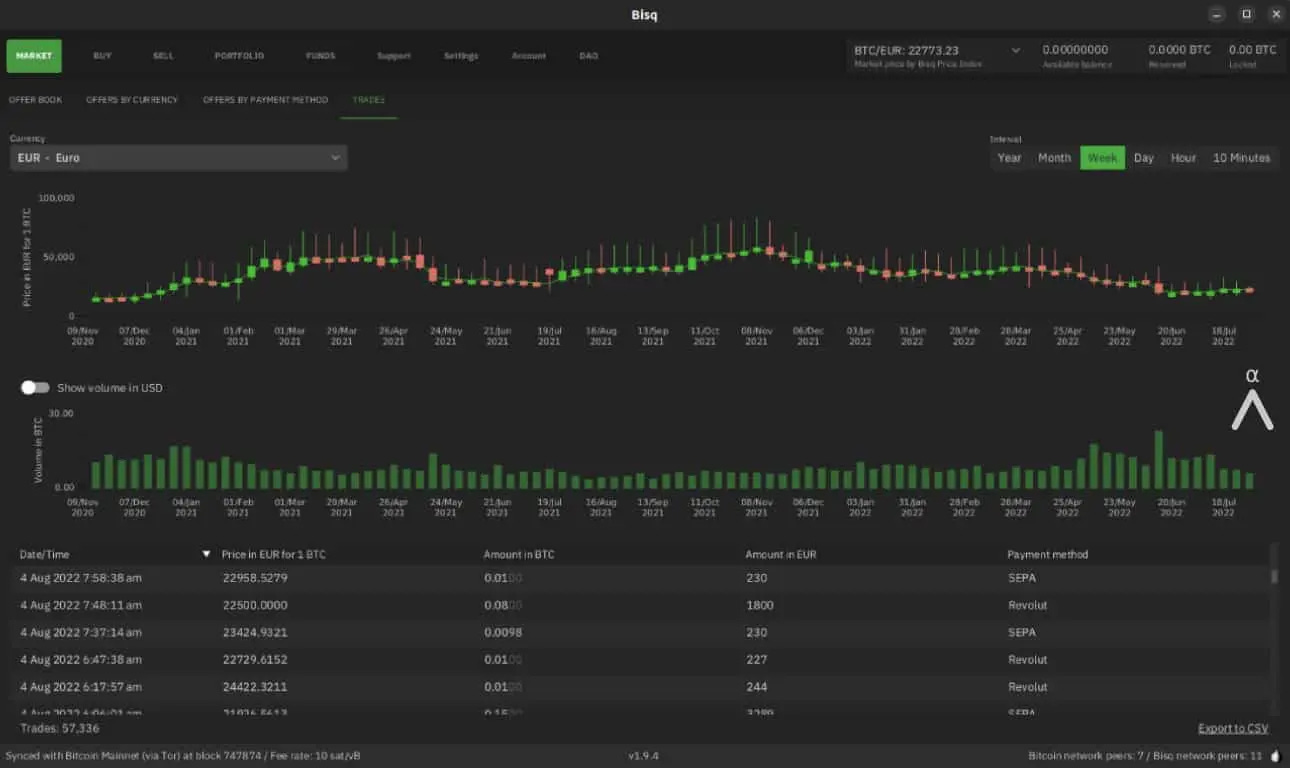Open DAO section
The height and width of the screenshot is (768, 1290).
[588, 56]
